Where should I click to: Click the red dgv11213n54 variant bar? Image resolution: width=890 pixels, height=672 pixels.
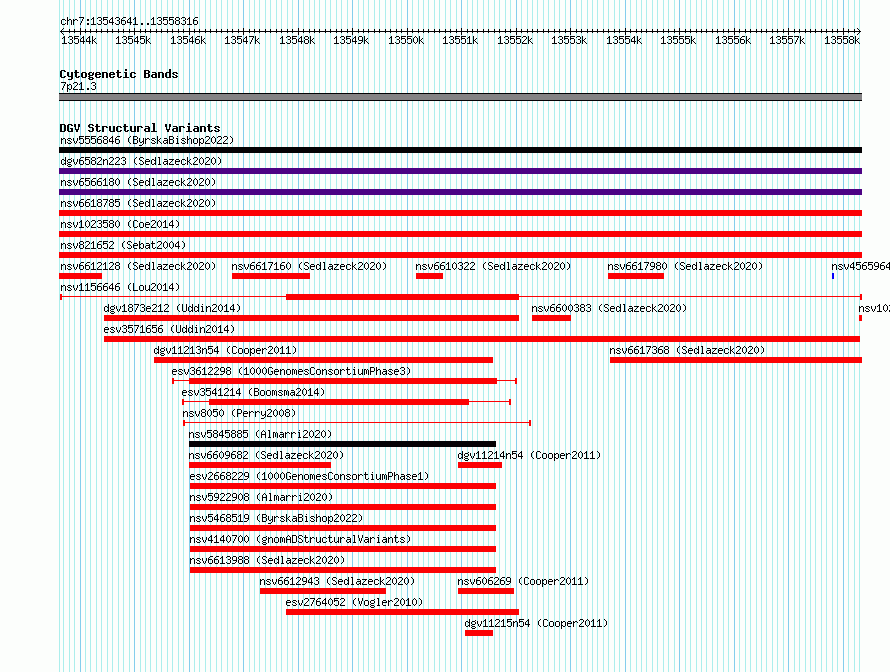click(324, 360)
